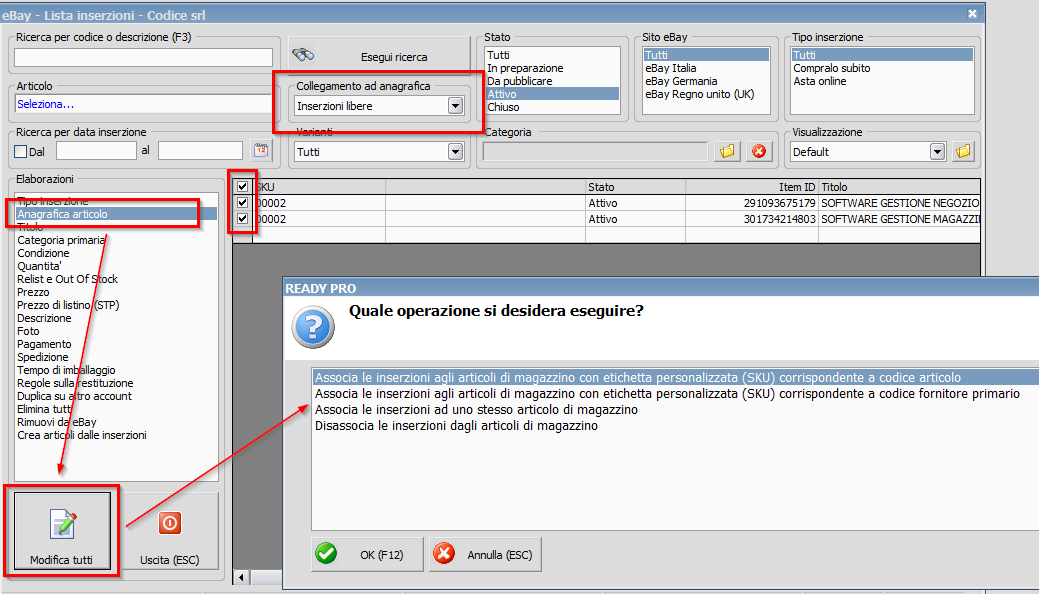Select Descrizione in Elaborazioni
The height and width of the screenshot is (594, 1039).
116,318
